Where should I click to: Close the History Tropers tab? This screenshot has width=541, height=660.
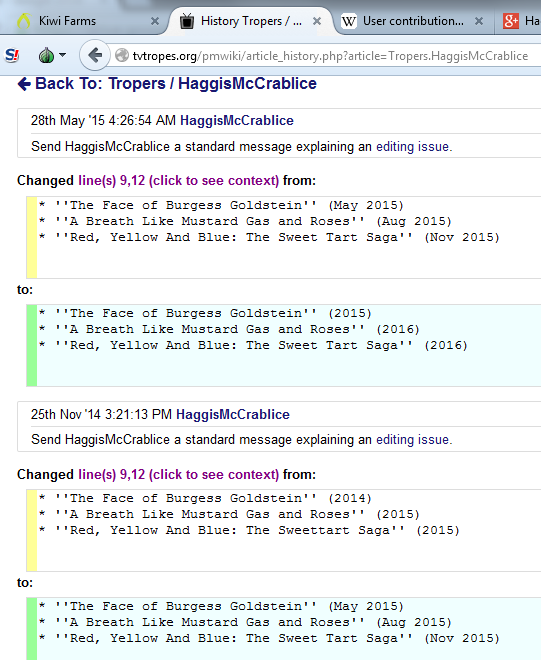tap(317, 21)
